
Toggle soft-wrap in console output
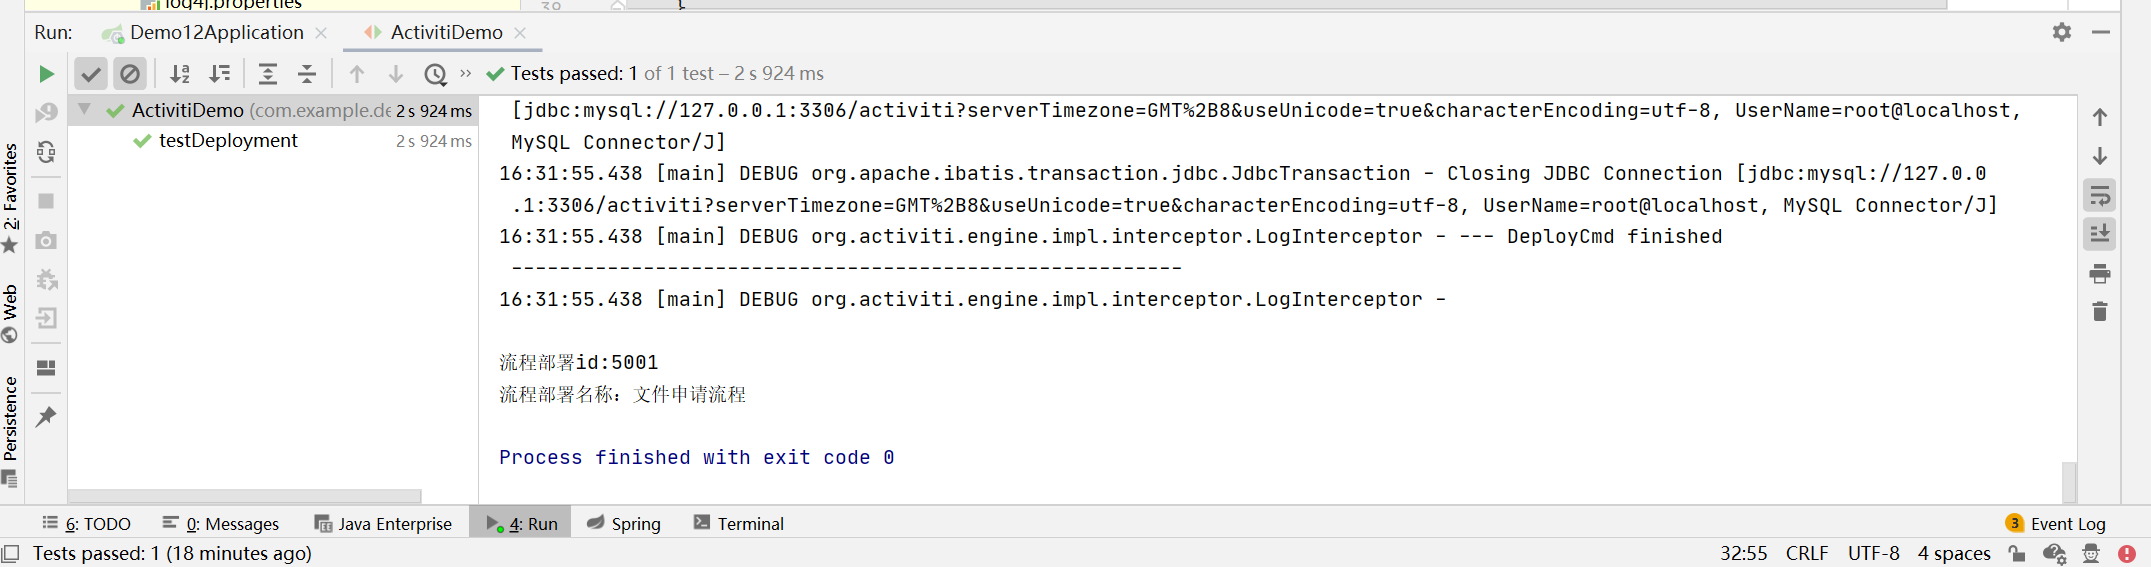coord(2100,196)
